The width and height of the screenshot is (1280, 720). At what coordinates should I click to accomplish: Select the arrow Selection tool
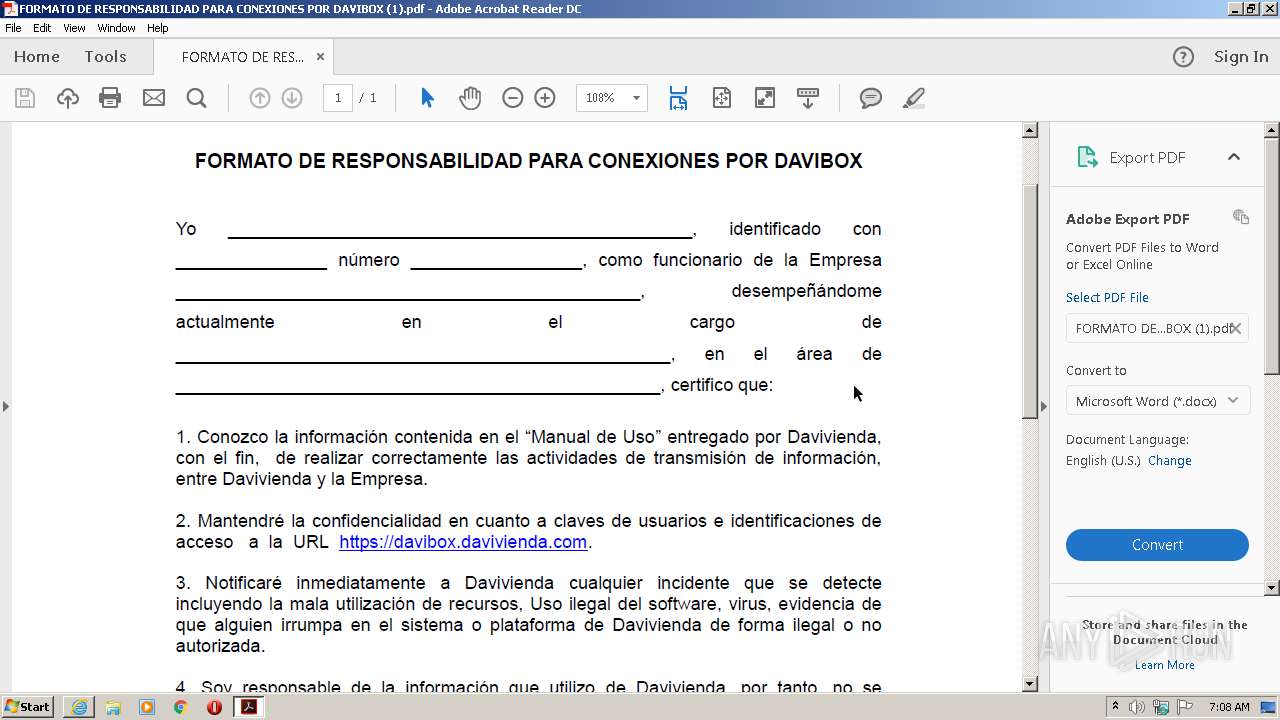click(x=428, y=98)
